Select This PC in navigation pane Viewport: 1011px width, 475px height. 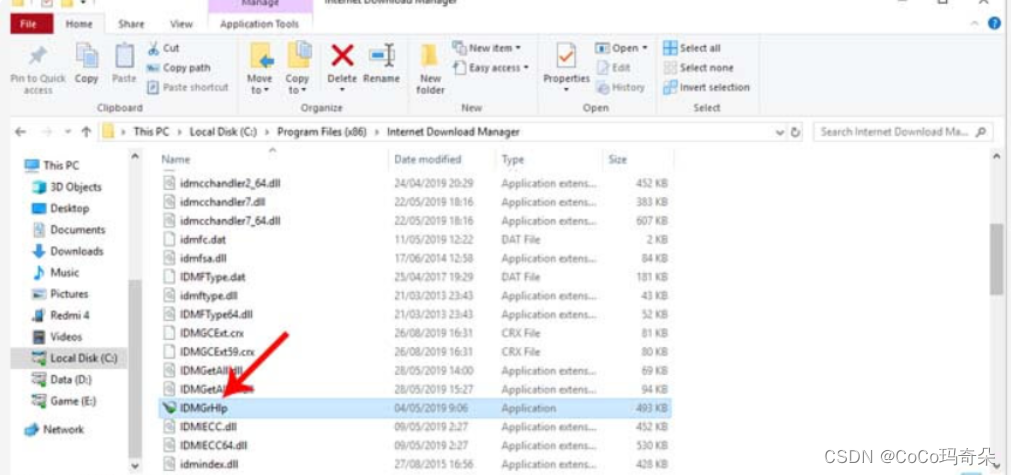(x=52, y=166)
